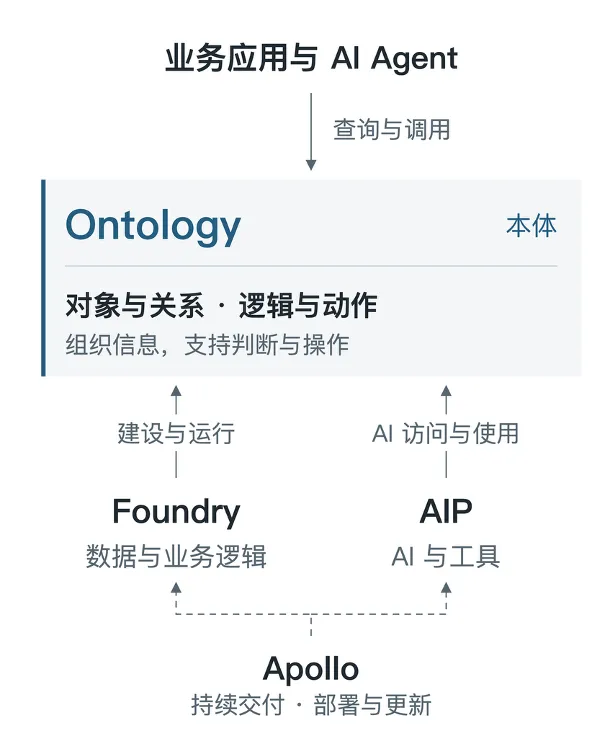
Task: Click 对象与关系 · 逻辑与动作 bold text
Action: click(221, 305)
